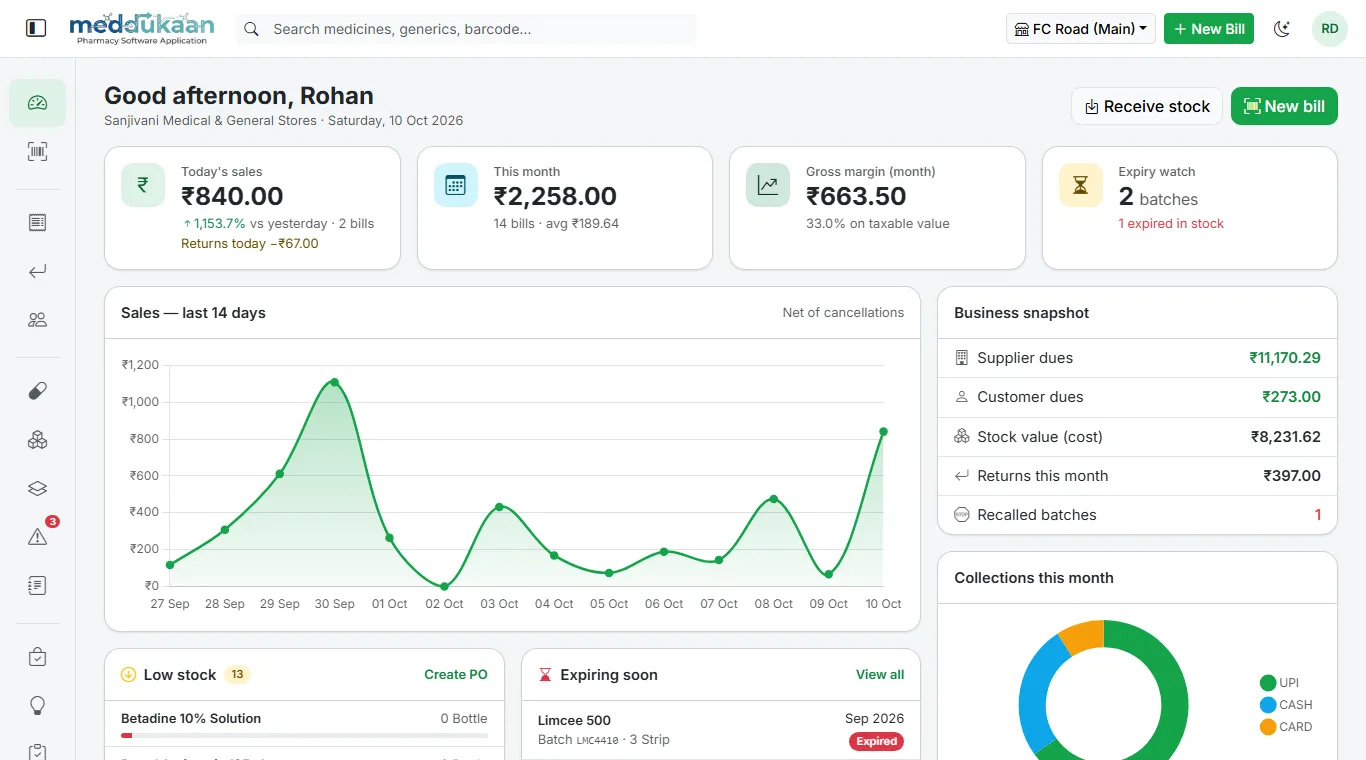Image resolution: width=1366 pixels, height=760 pixels.
Task: Open the layers stack icon in sidebar
Action: tap(38, 489)
